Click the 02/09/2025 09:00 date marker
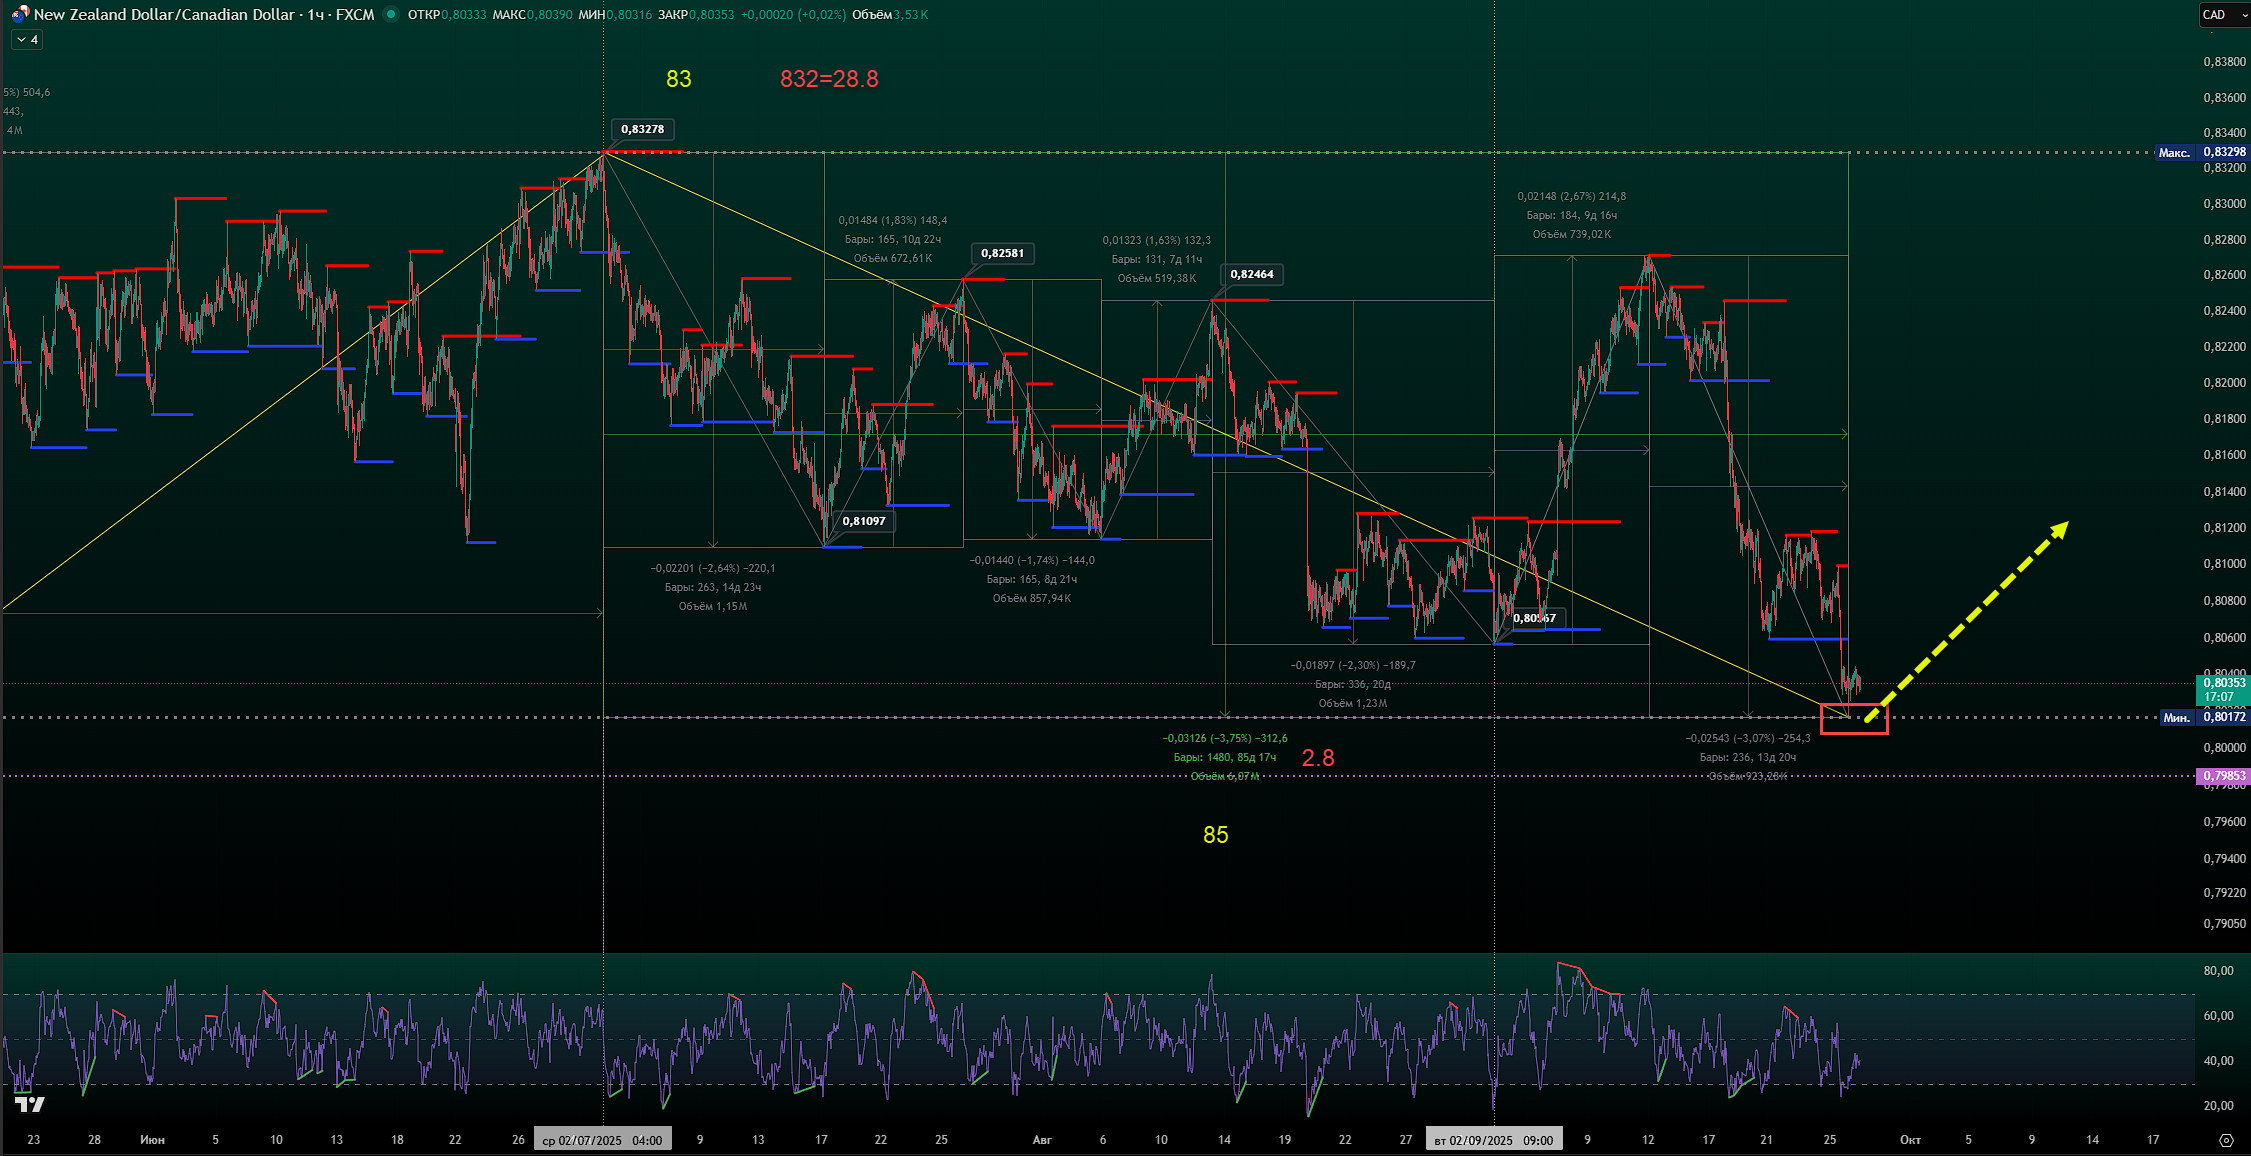 coord(1493,1140)
